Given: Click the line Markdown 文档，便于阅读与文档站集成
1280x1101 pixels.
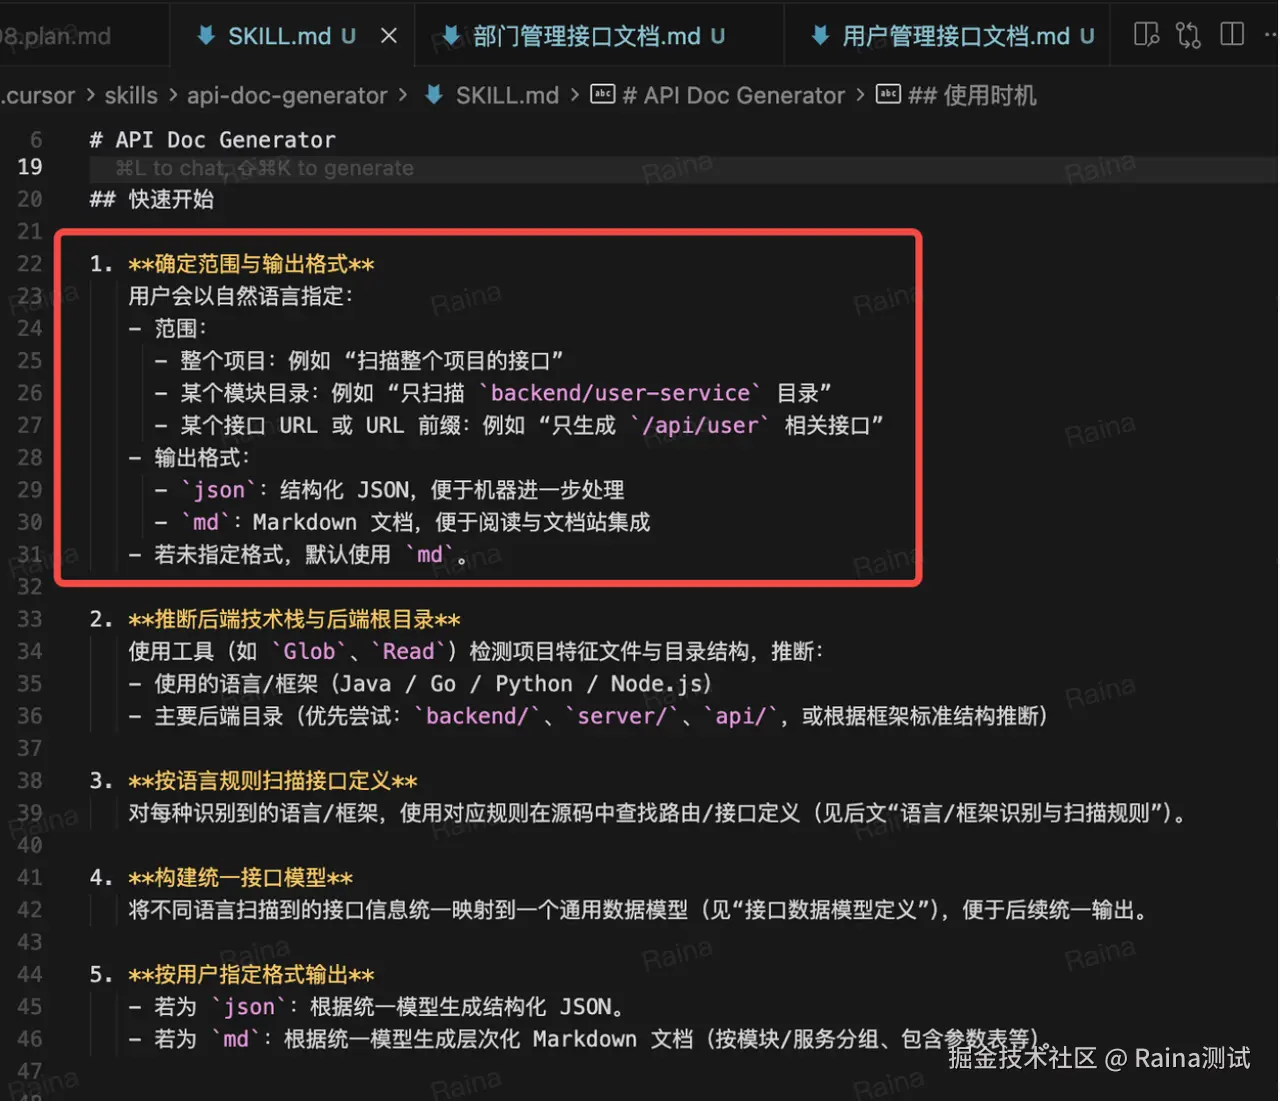Looking at the screenshot, I should coord(402,522).
